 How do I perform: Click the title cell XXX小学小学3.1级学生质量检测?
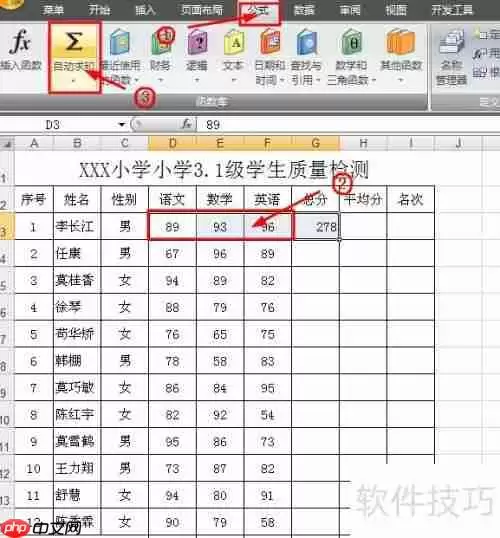[224, 170]
